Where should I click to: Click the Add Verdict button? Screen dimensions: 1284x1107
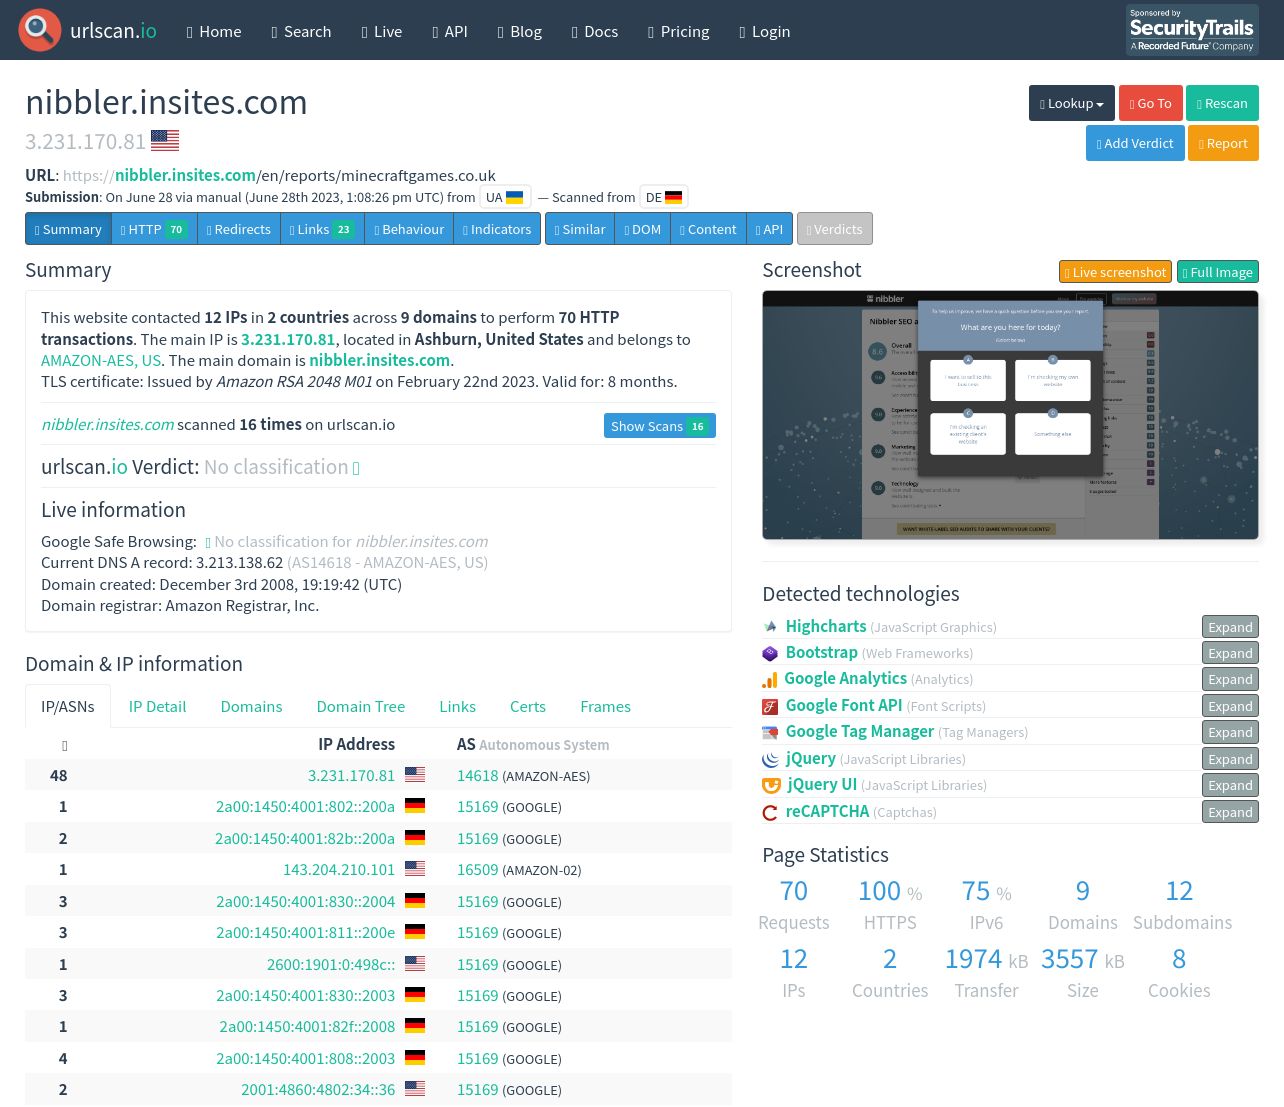click(x=1135, y=143)
